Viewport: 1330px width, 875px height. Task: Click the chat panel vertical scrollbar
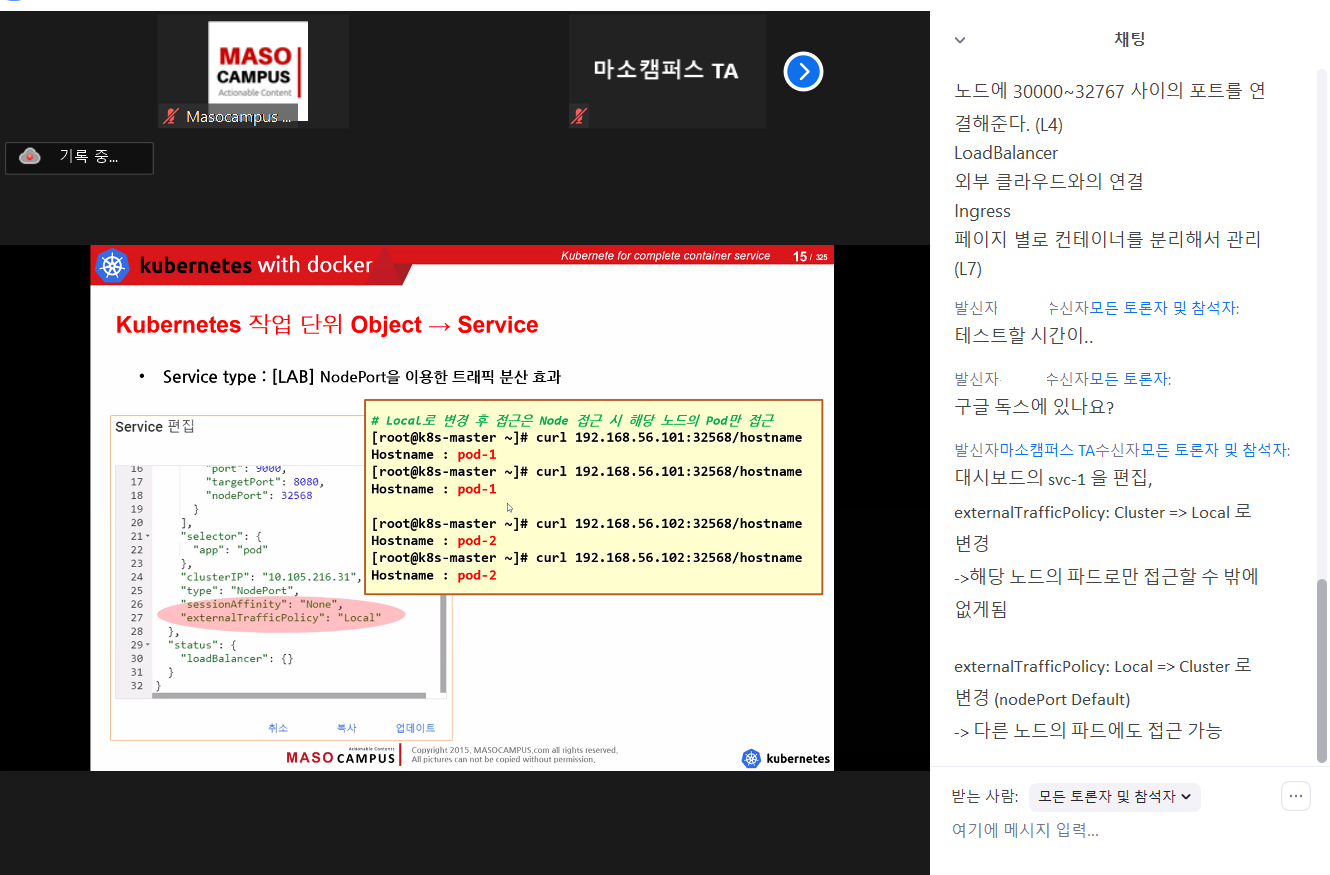coord(1322,668)
